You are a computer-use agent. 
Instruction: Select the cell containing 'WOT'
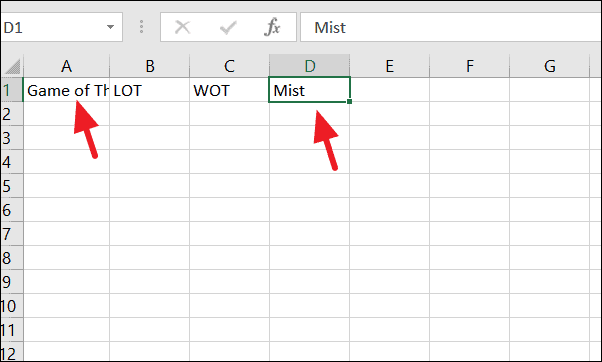coord(229,90)
